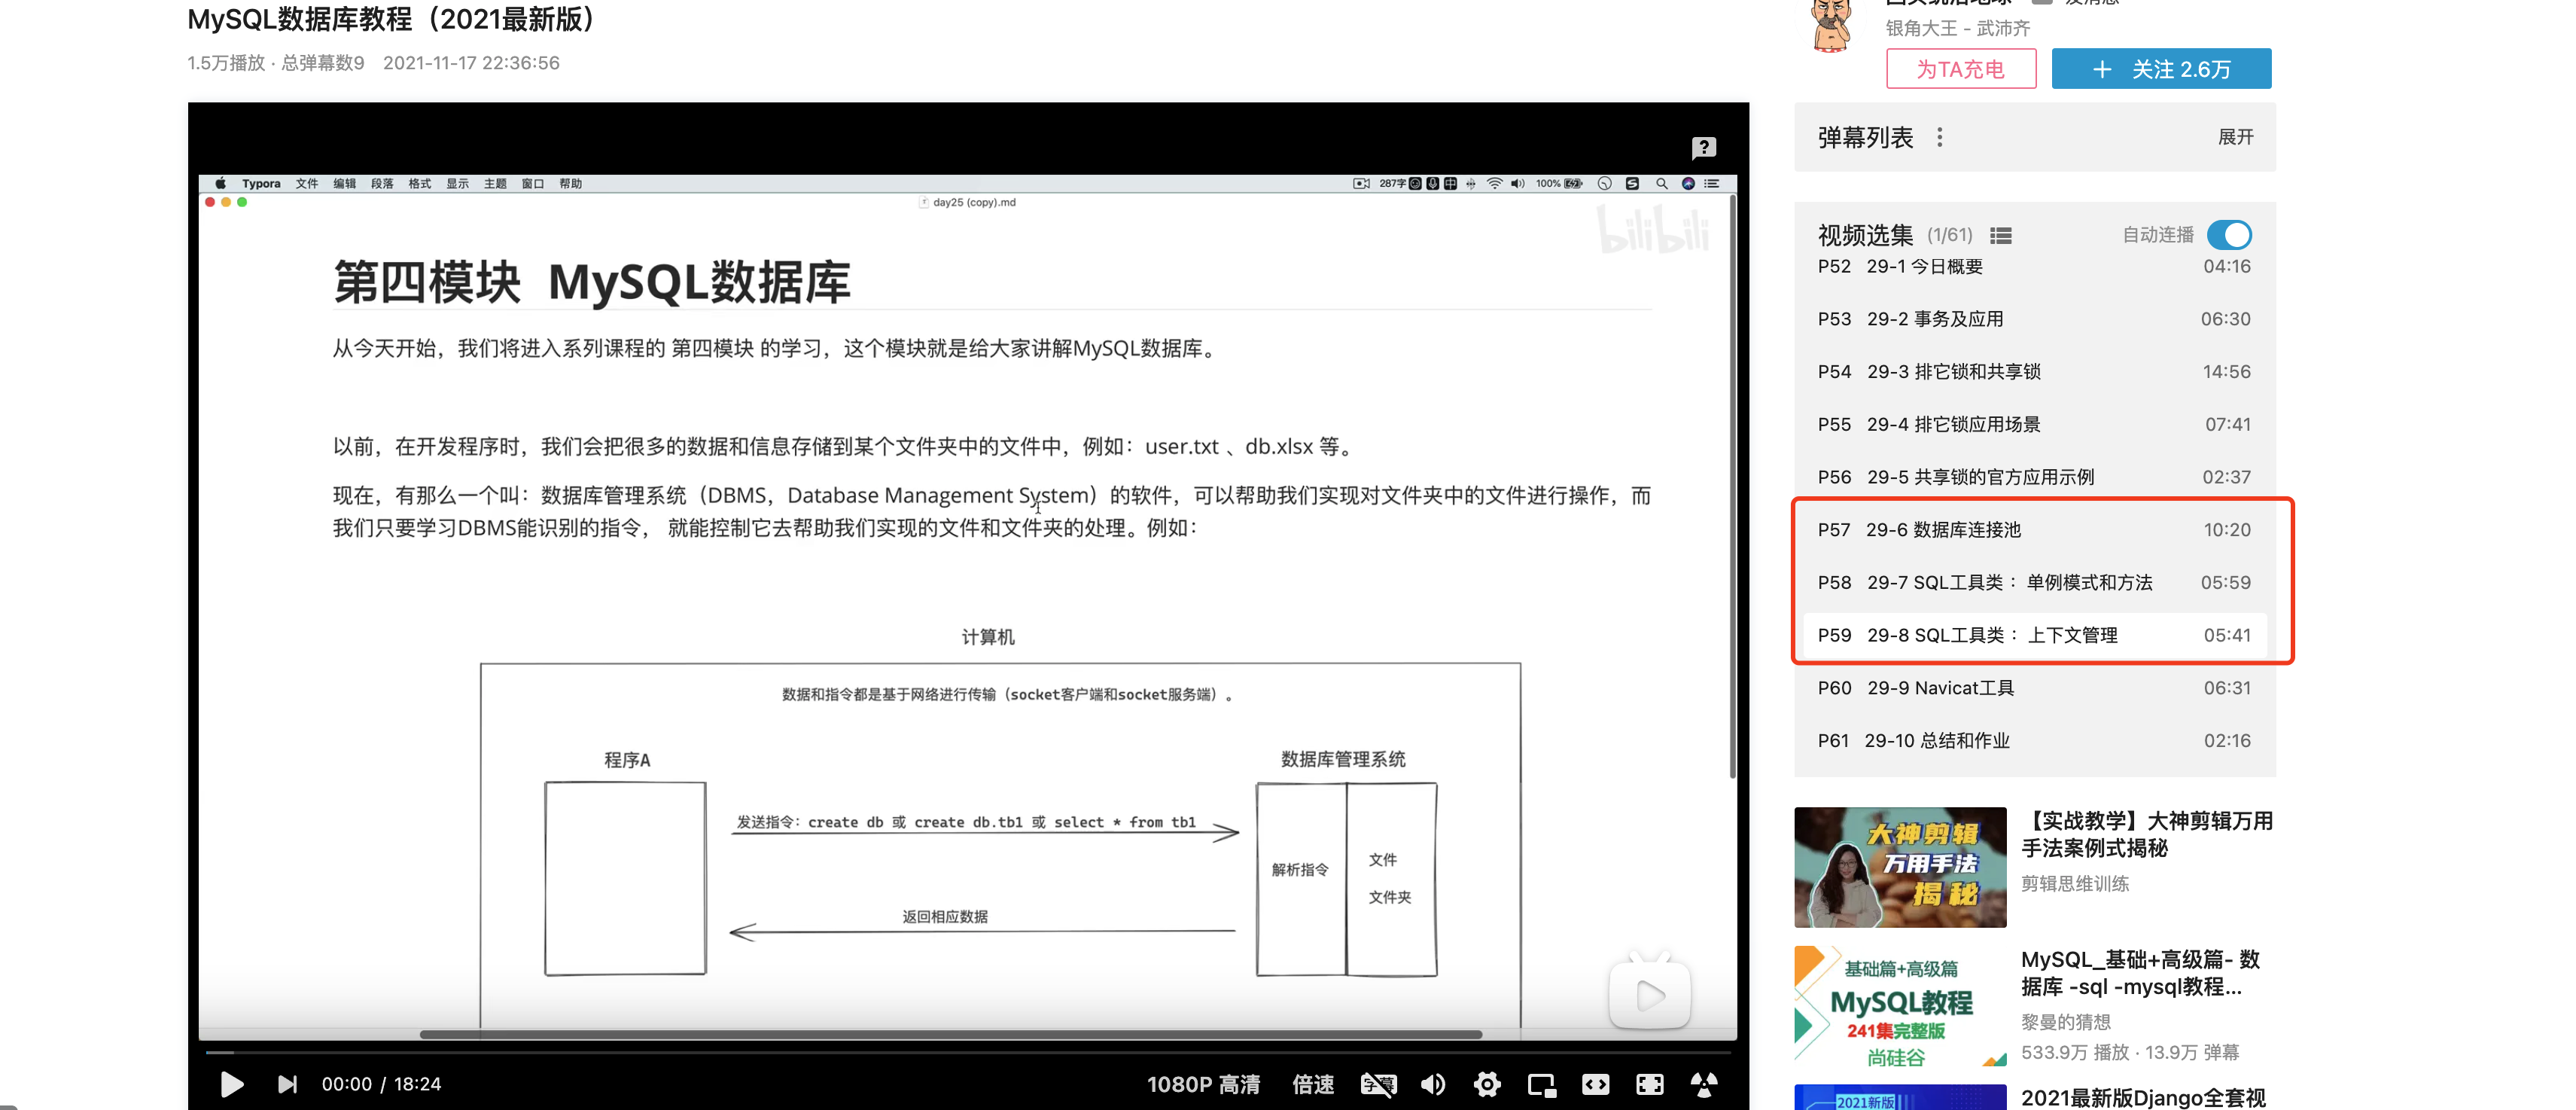
Task: Open the danmaku list three-dot menu
Action: click(1939, 137)
